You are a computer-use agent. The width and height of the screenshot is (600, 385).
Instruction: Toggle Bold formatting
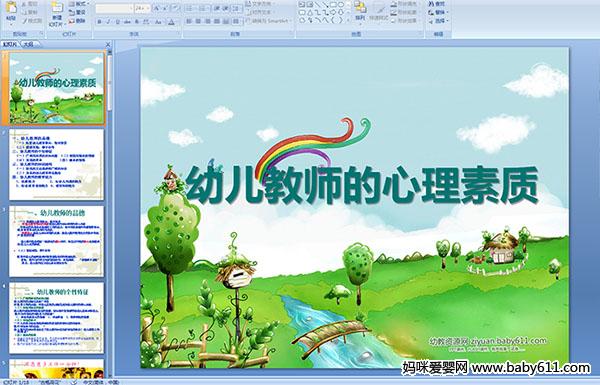[x=99, y=22]
